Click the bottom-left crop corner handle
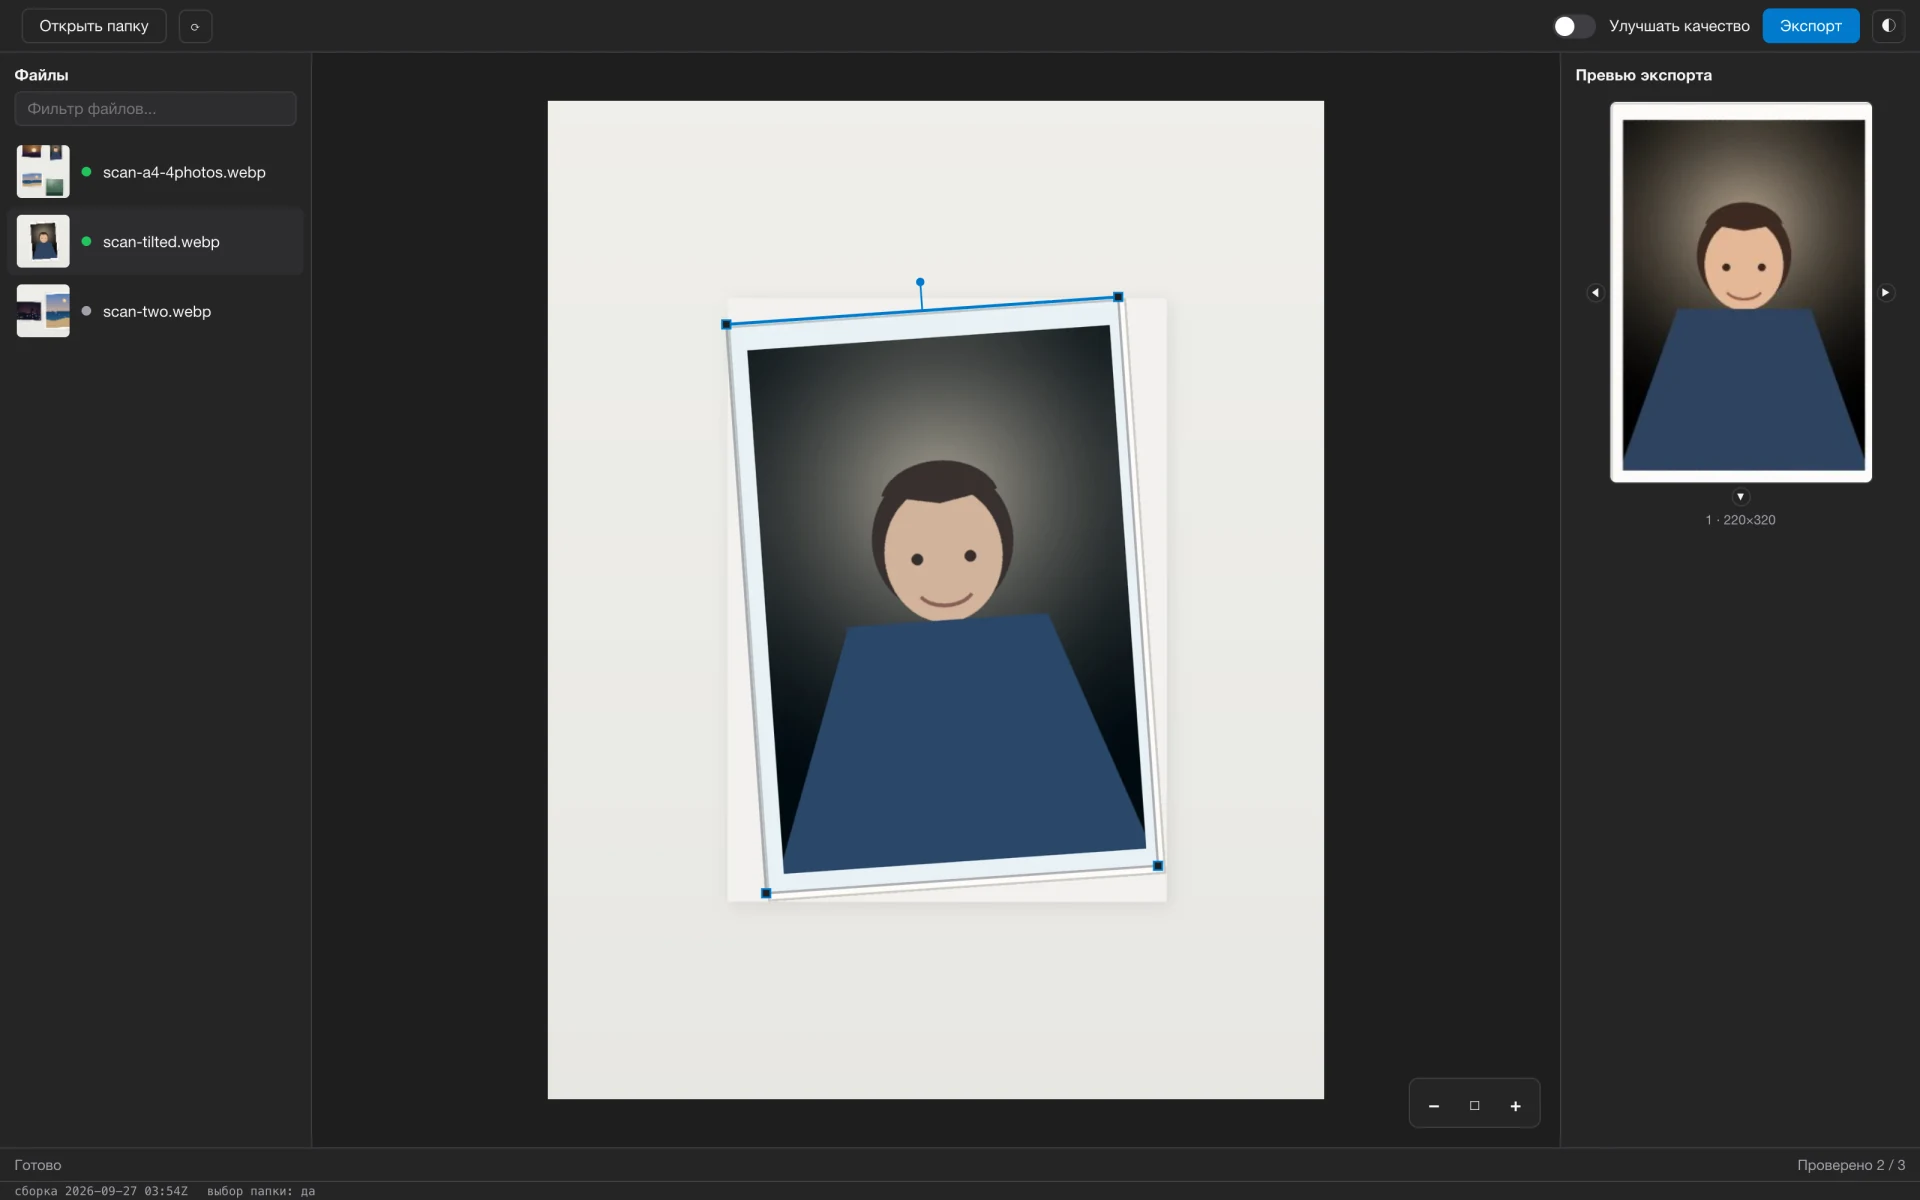The width and height of the screenshot is (1920, 1200). (766, 894)
